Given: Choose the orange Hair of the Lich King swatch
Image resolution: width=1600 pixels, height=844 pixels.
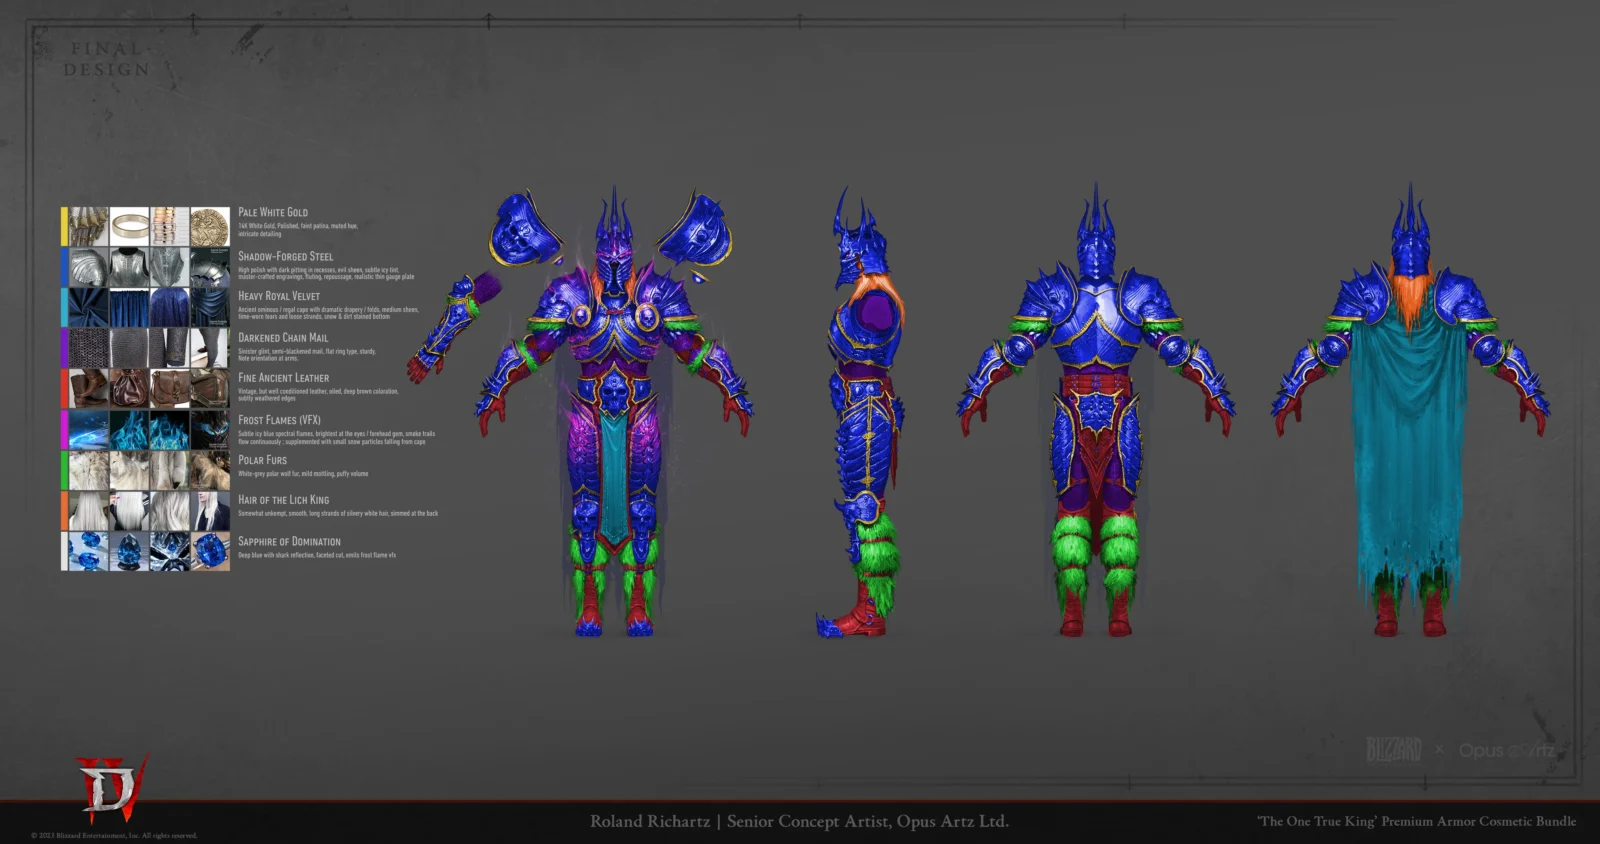Looking at the screenshot, I should (64, 511).
